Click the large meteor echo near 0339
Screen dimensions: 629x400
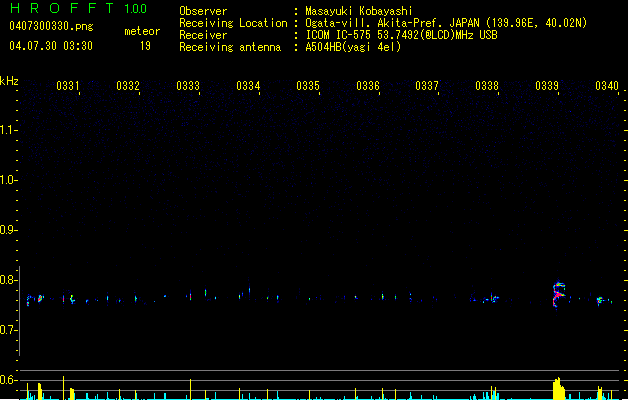[558, 295]
